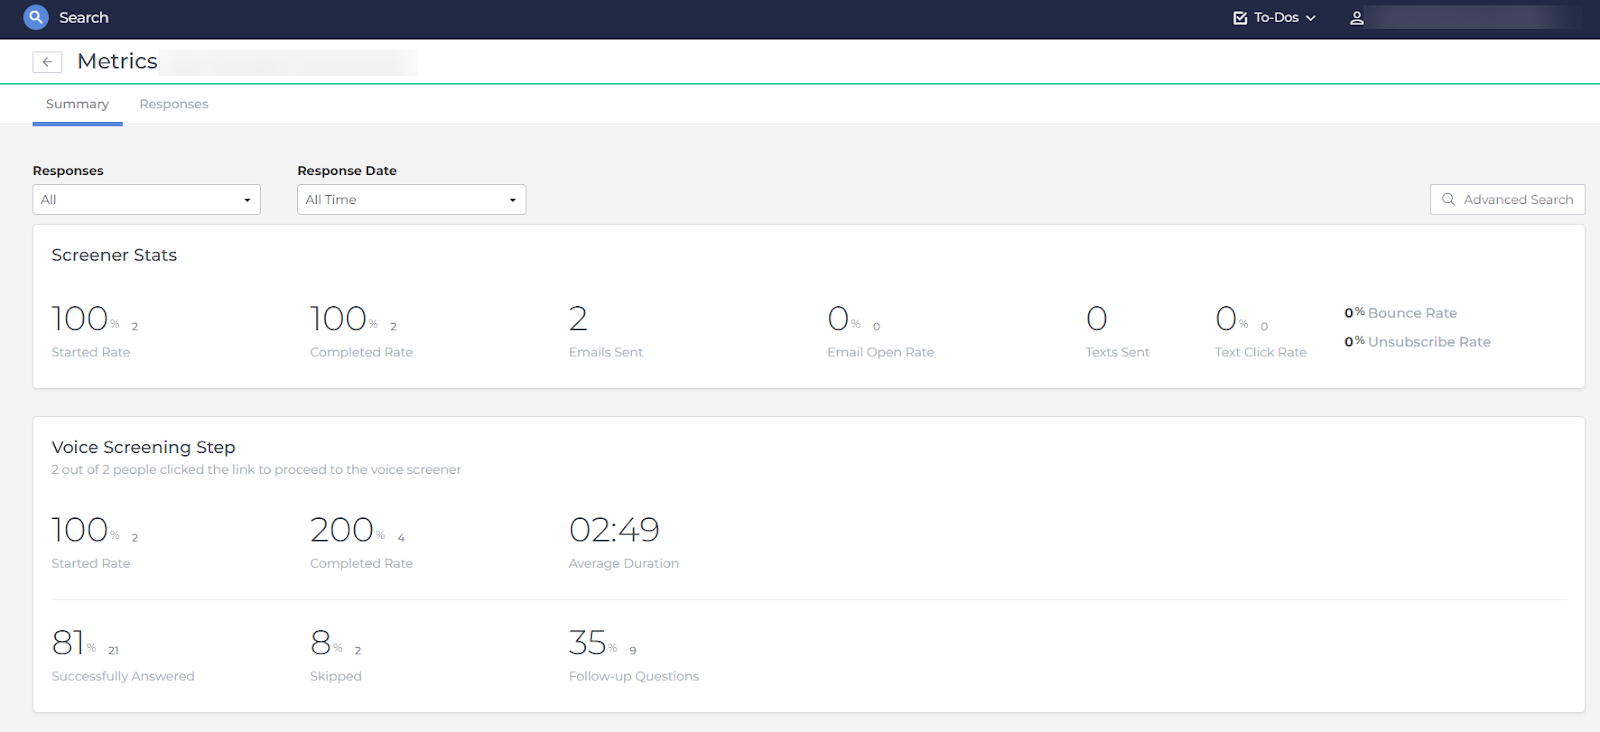Open the Responses filter dropdown

click(x=146, y=200)
